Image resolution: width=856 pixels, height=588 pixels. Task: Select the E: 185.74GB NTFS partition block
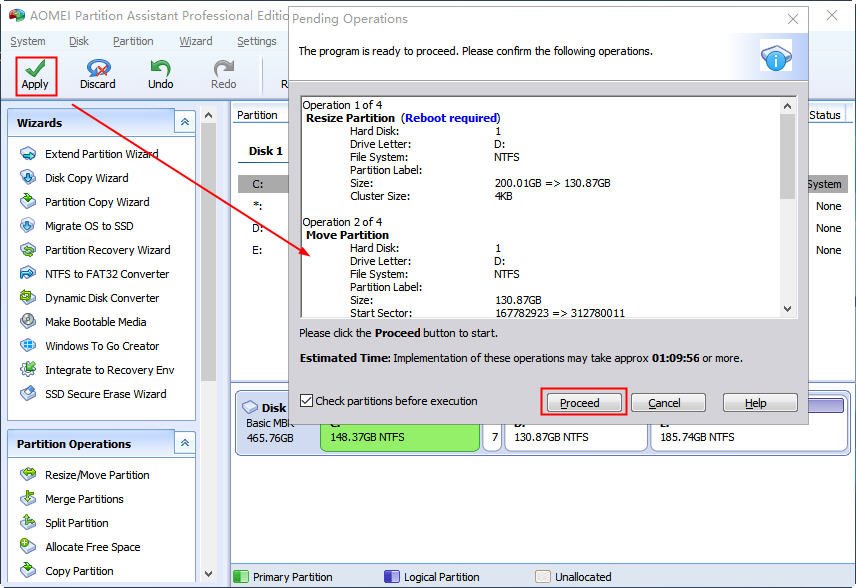(748, 436)
